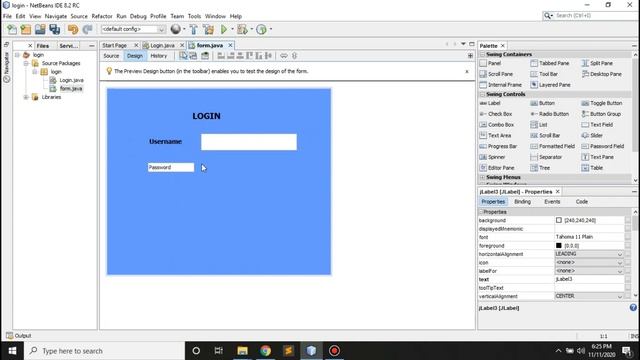
Task: Pick the Password Field component in Palette
Action: [602, 146]
